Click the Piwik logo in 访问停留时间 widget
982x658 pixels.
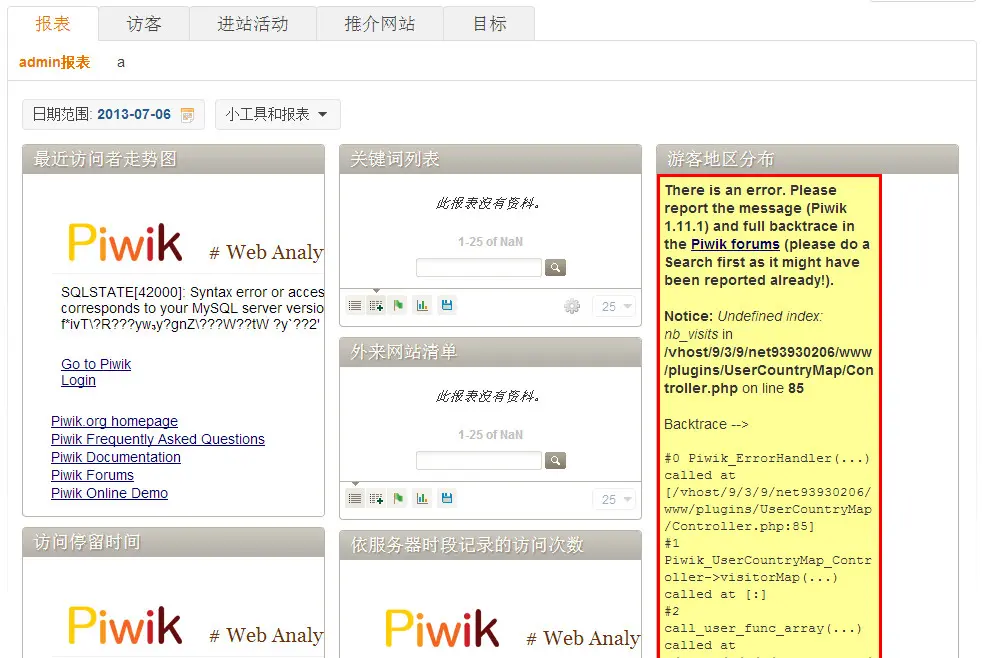125,625
